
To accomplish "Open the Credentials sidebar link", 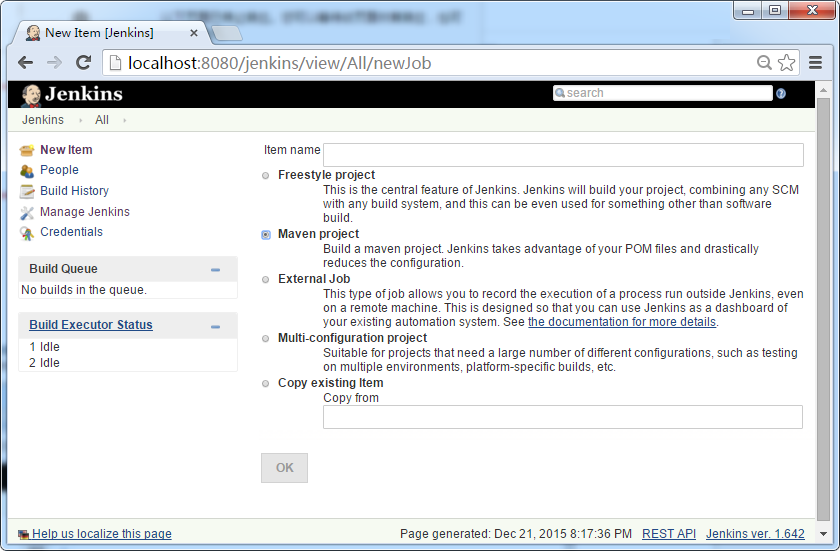I will coord(71,232).
